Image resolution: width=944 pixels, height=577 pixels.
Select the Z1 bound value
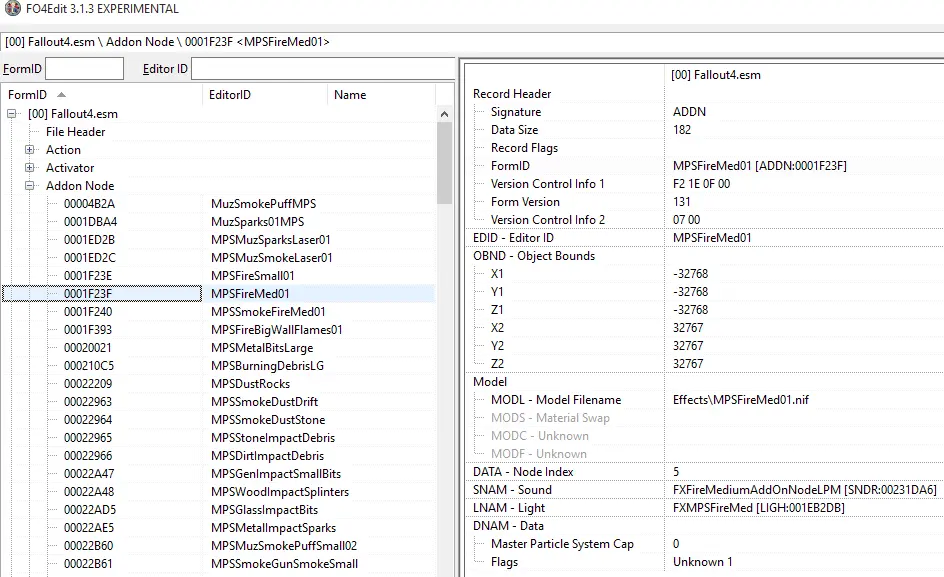point(691,310)
